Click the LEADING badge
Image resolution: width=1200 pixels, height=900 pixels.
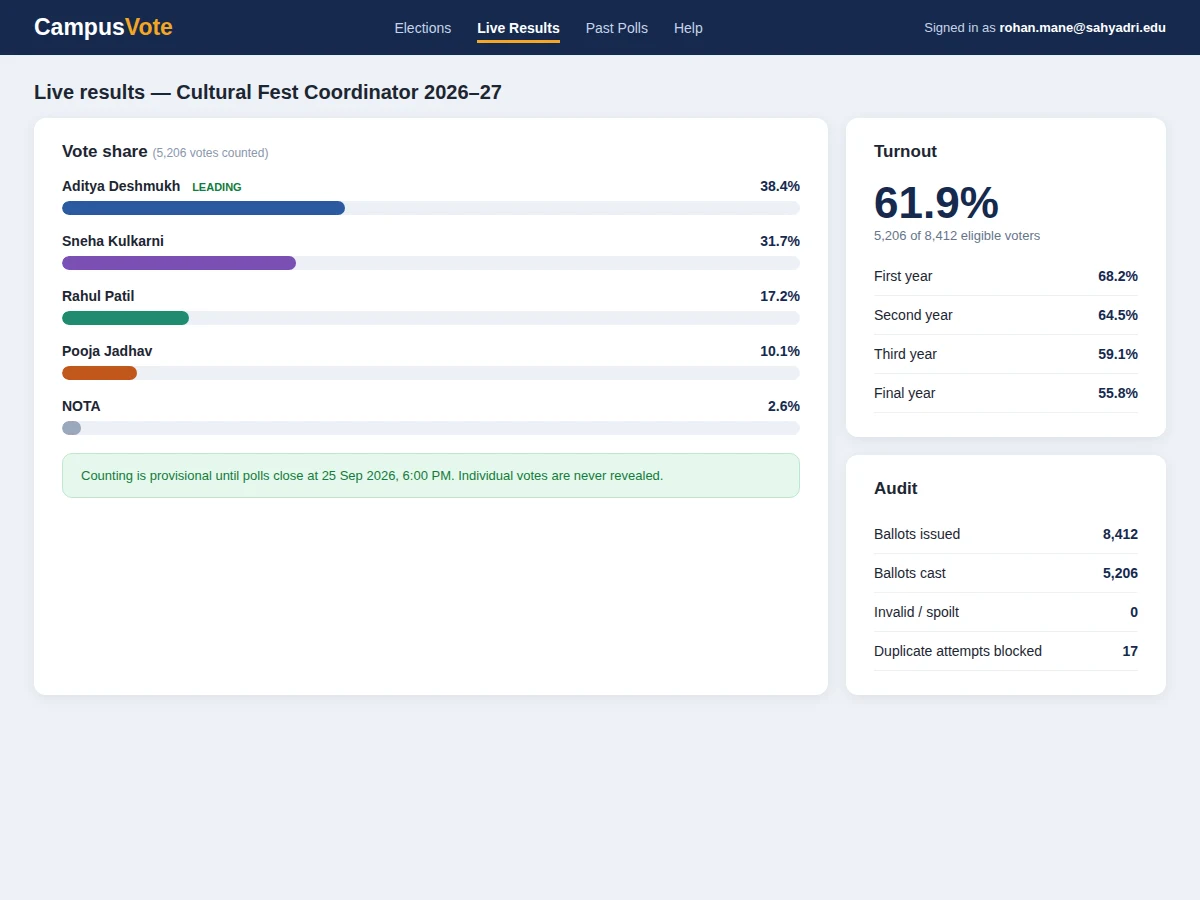click(217, 187)
